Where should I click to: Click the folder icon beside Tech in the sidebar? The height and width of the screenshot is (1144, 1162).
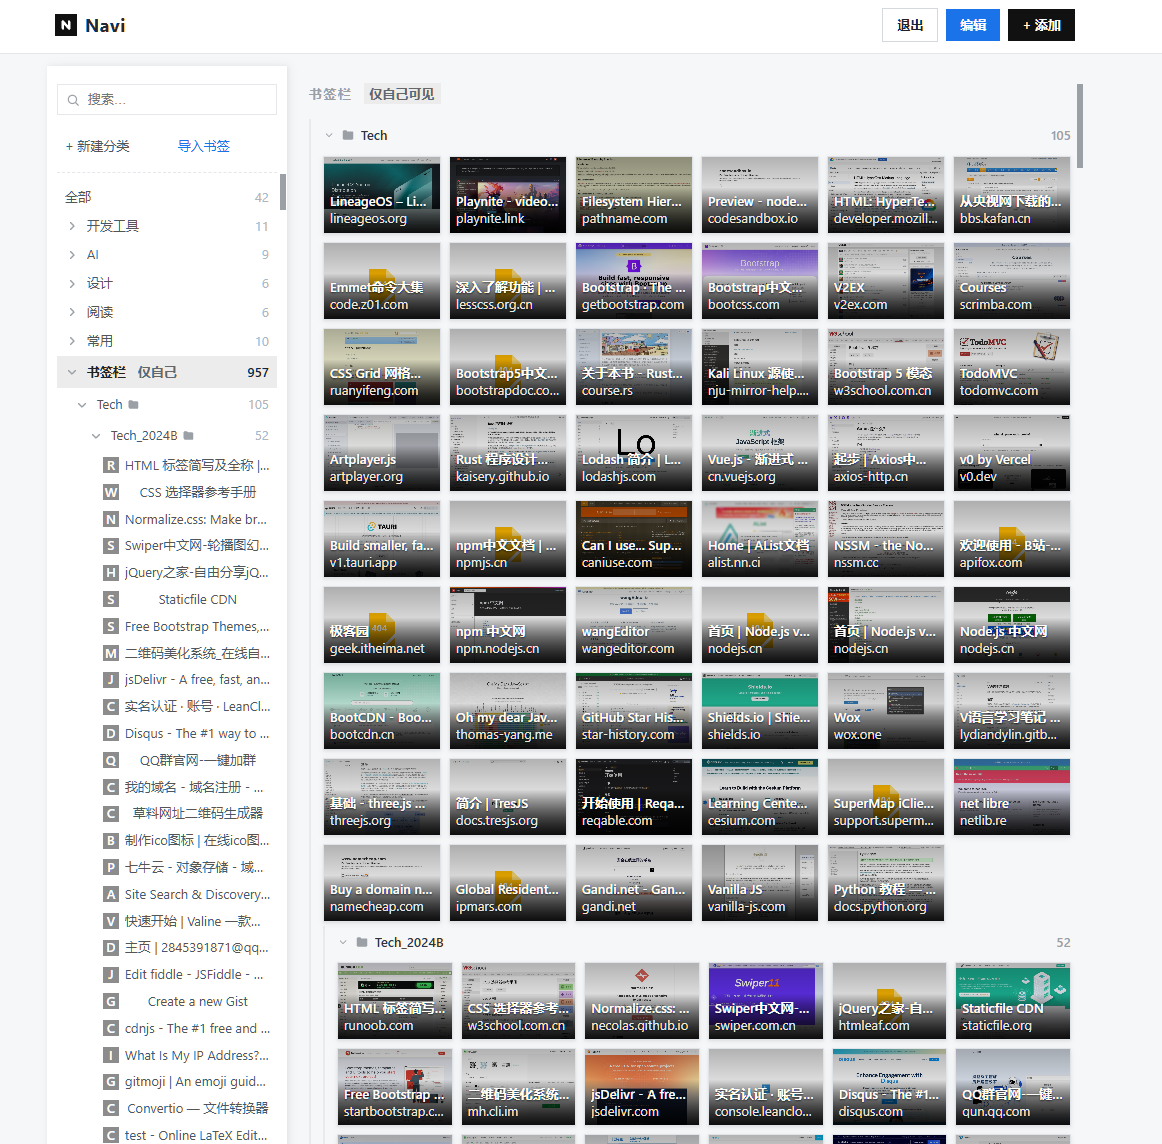(x=133, y=405)
